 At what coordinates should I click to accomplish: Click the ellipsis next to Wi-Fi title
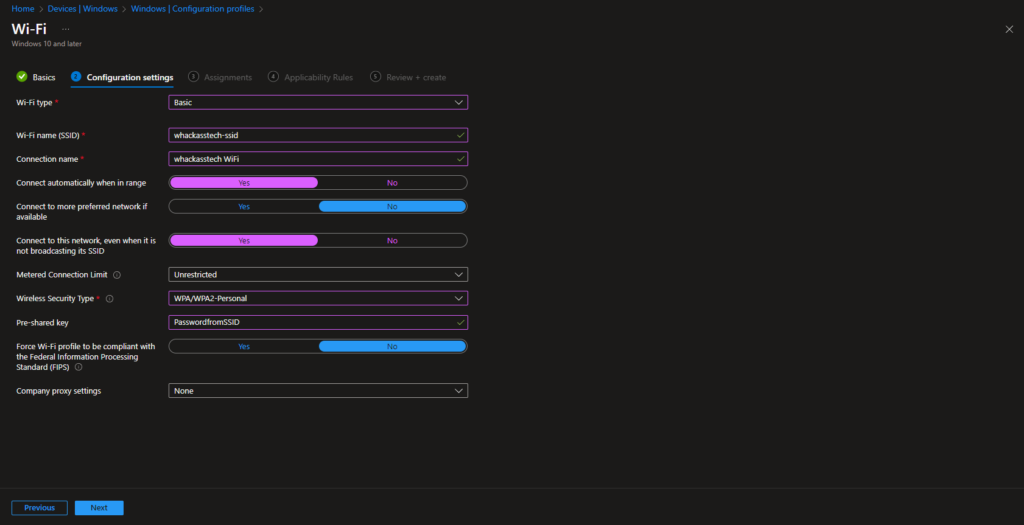click(65, 29)
